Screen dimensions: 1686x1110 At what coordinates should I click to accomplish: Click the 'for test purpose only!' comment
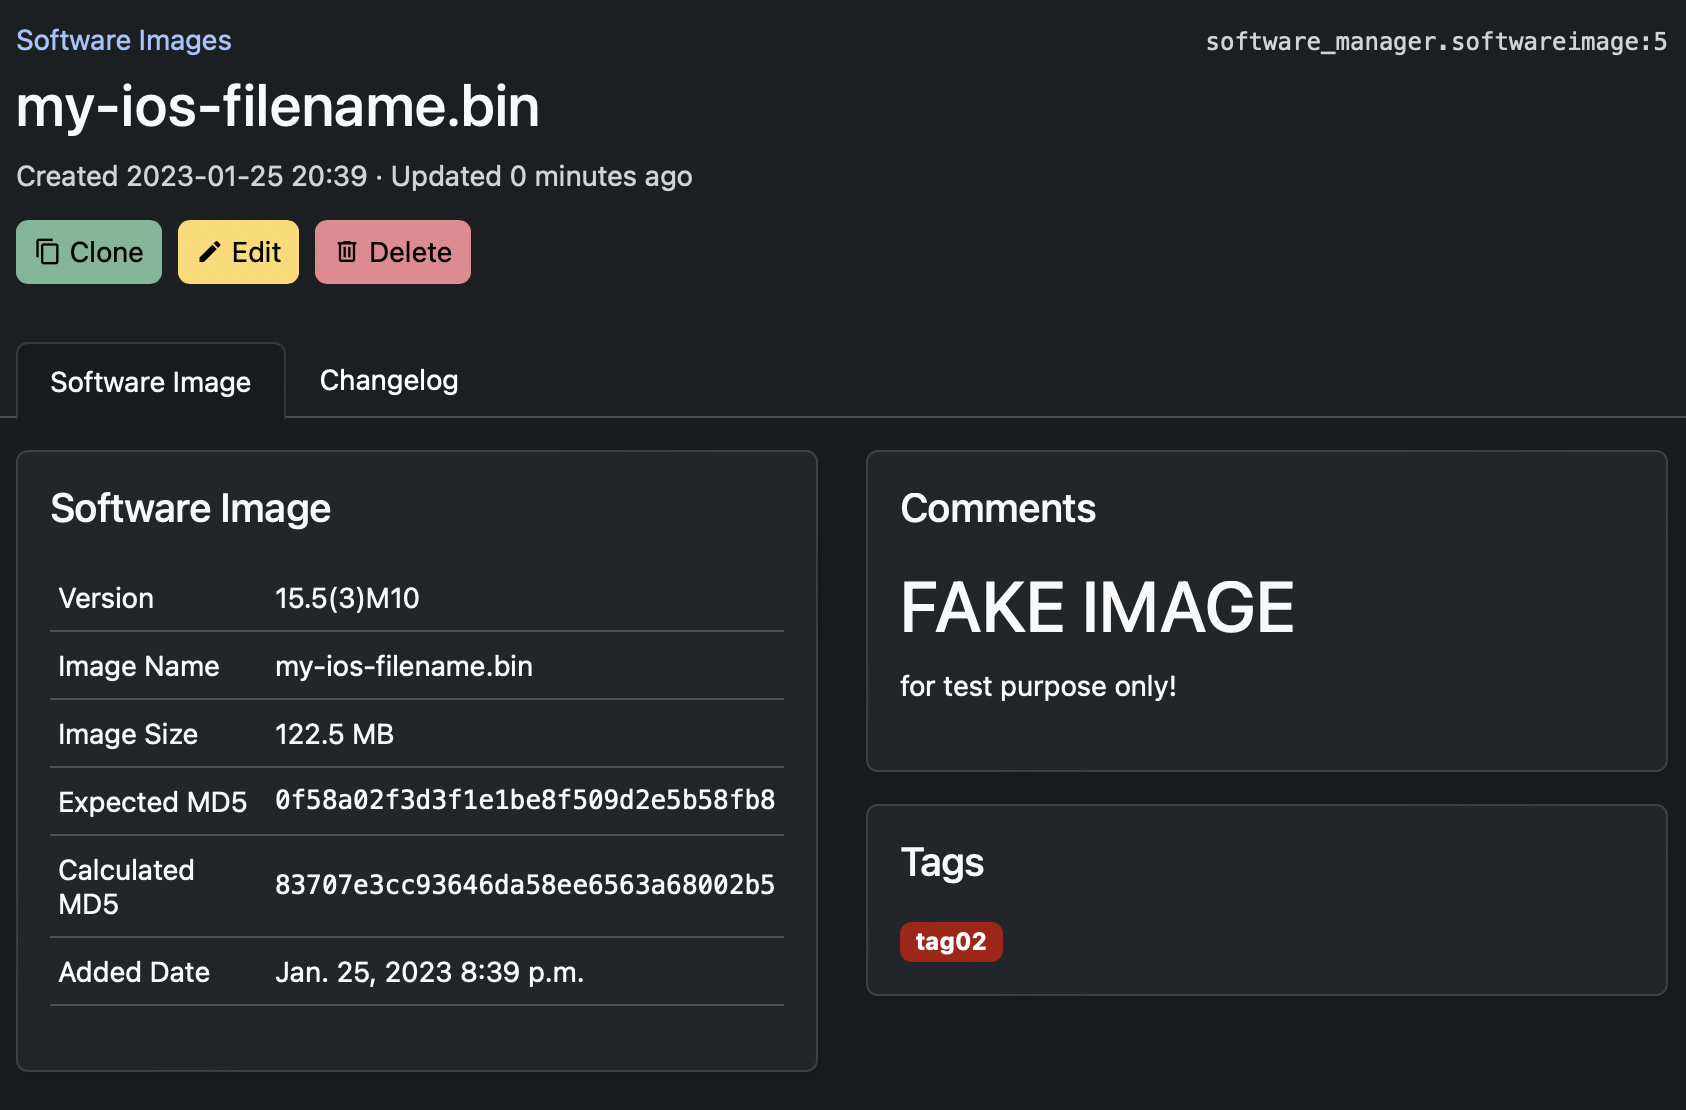[1038, 686]
